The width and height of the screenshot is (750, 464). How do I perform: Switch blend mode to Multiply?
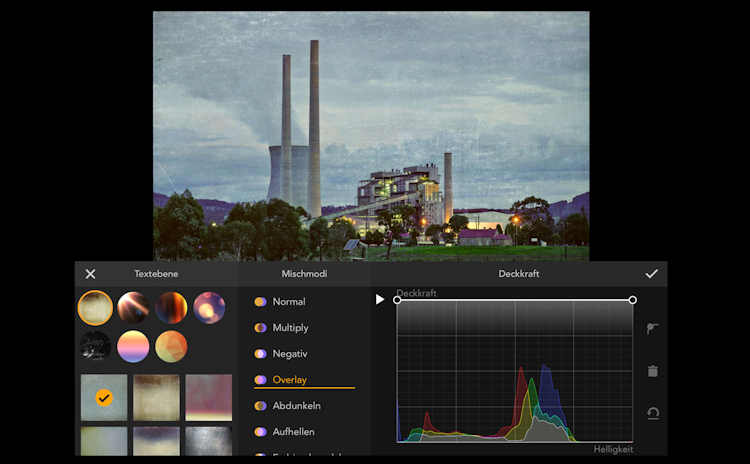[290, 327]
